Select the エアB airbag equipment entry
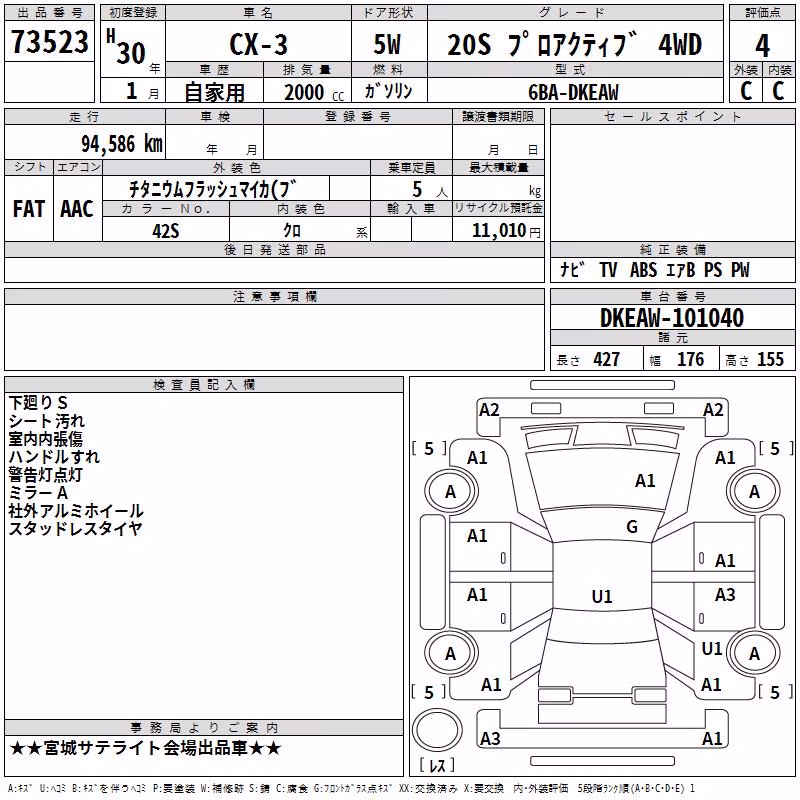The width and height of the screenshot is (800, 800). pos(681,270)
